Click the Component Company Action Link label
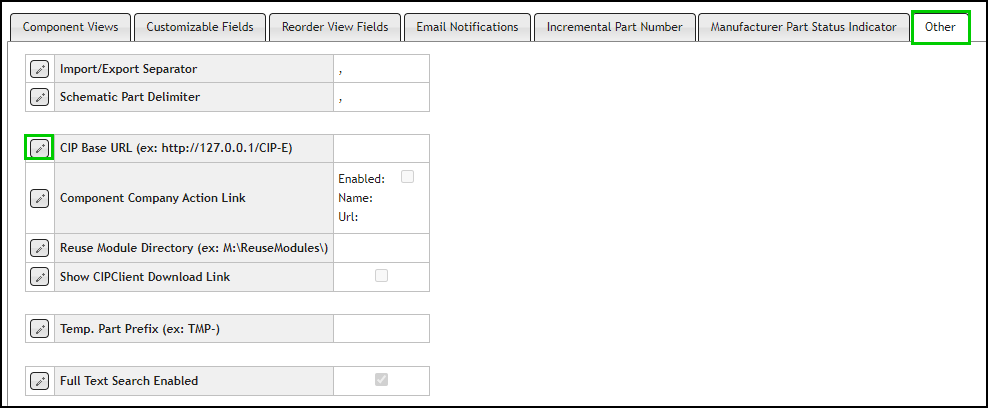Image resolution: width=988 pixels, height=408 pixels. pos(153,198)
